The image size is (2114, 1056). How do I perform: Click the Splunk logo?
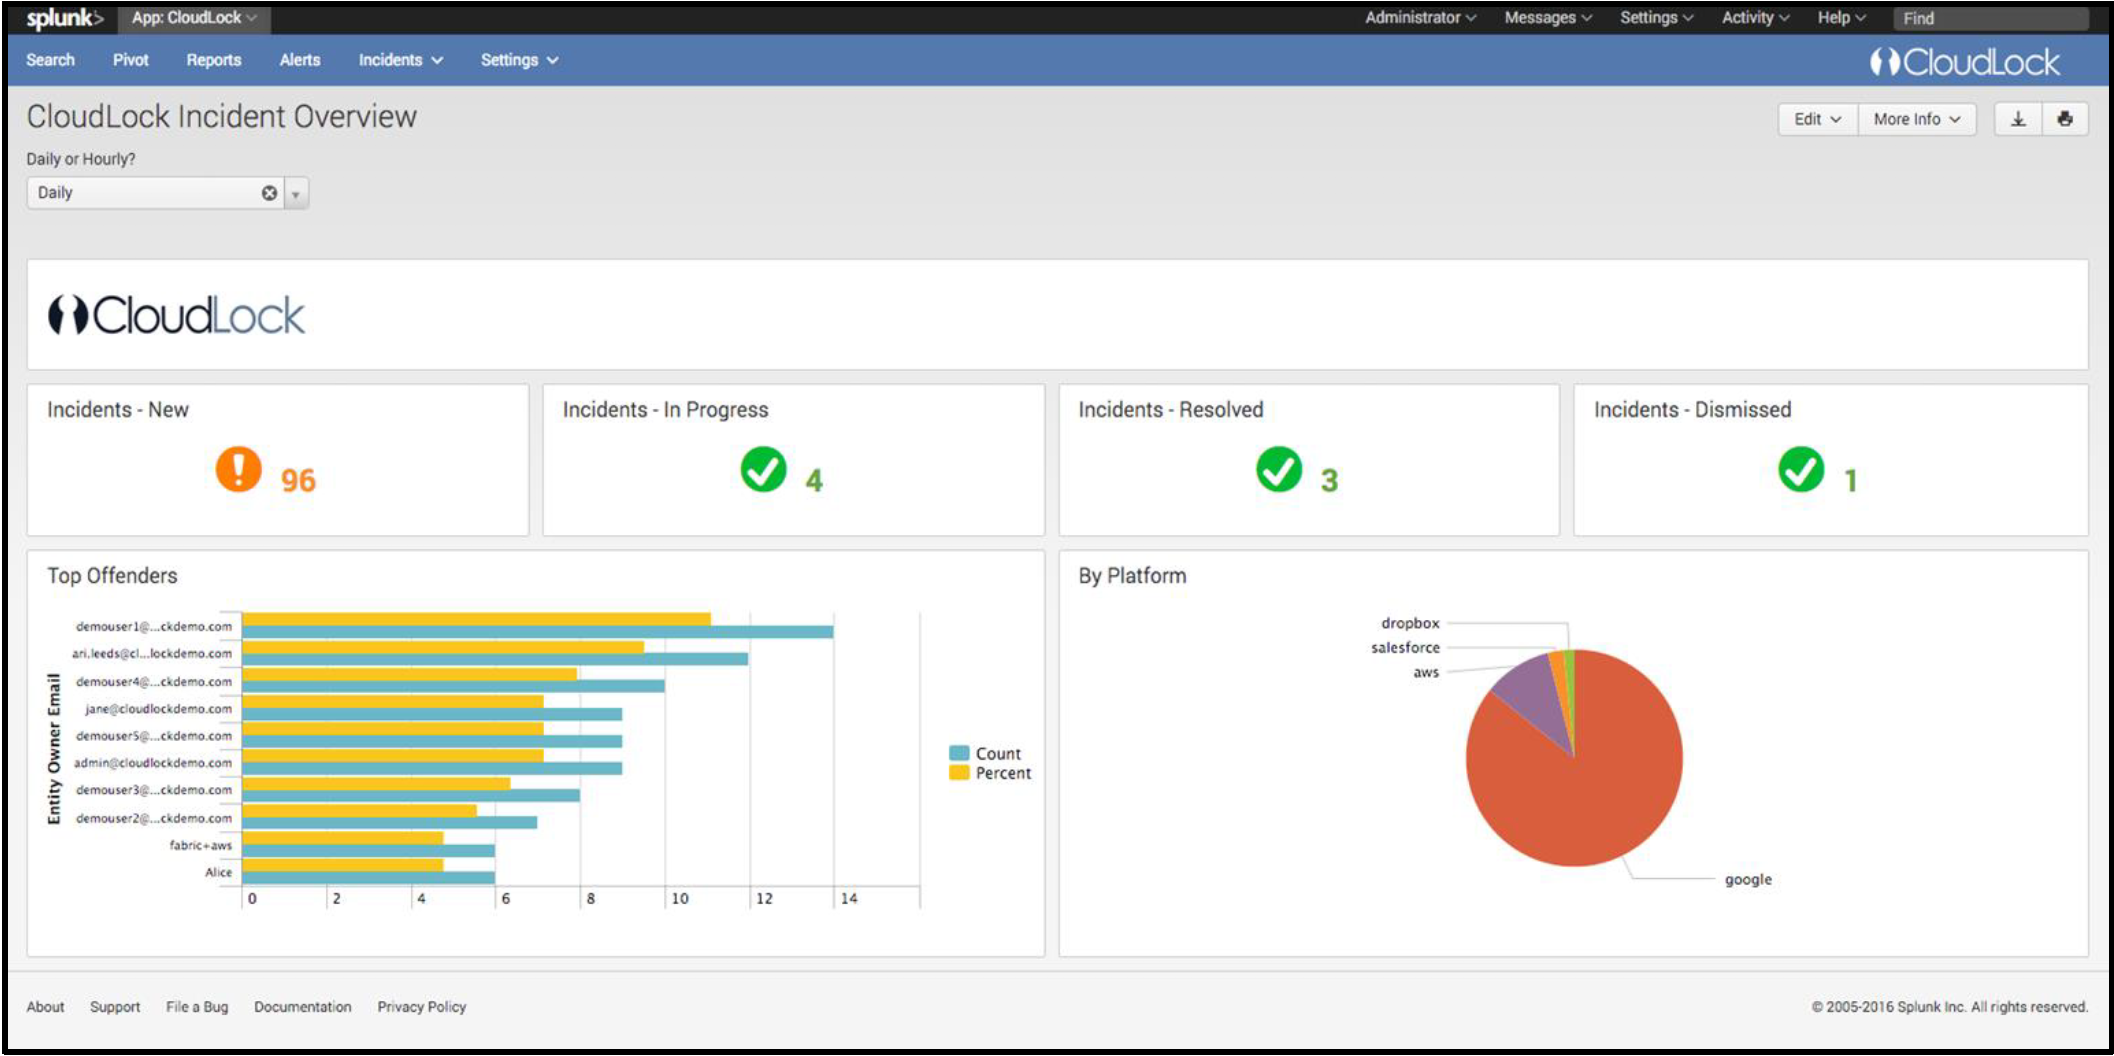65,18
